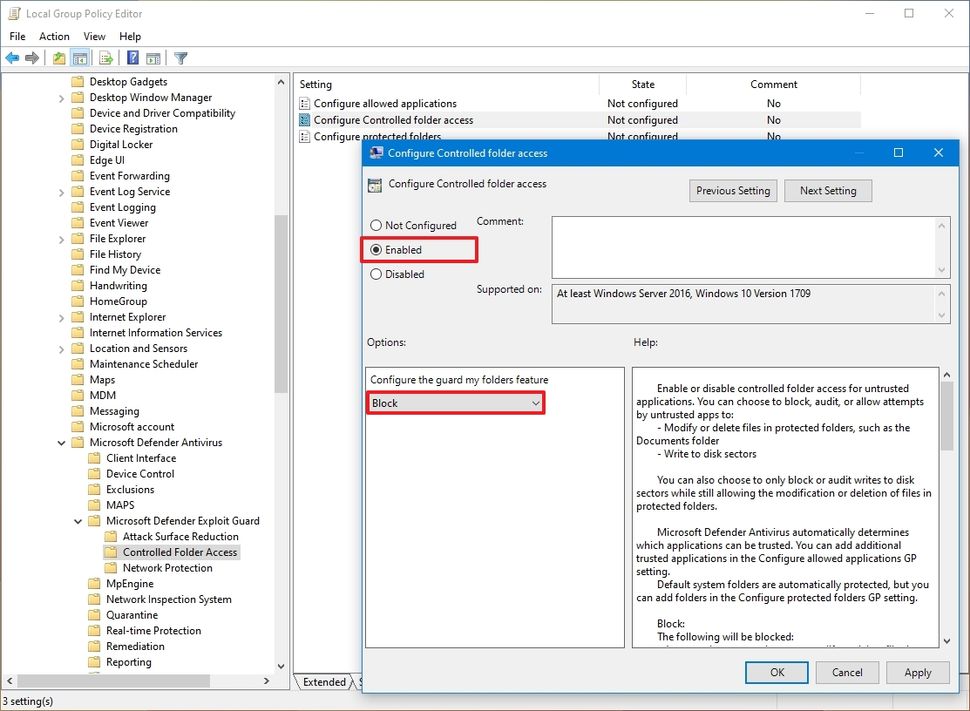Open the Action menu
The width and height of the screenshot is (970, 711).
coord(54,36)
